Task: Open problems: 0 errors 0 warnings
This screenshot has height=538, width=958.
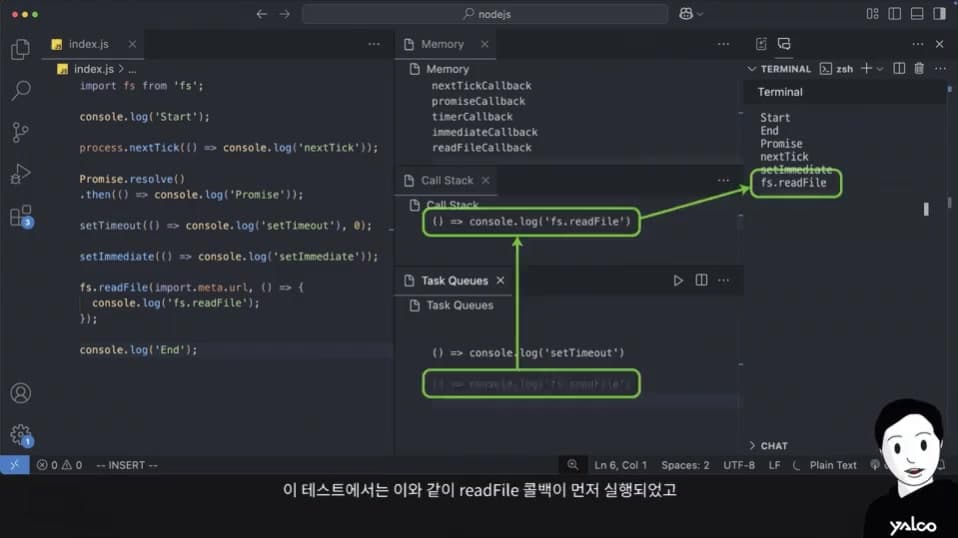Action: [x=59, y=465]
